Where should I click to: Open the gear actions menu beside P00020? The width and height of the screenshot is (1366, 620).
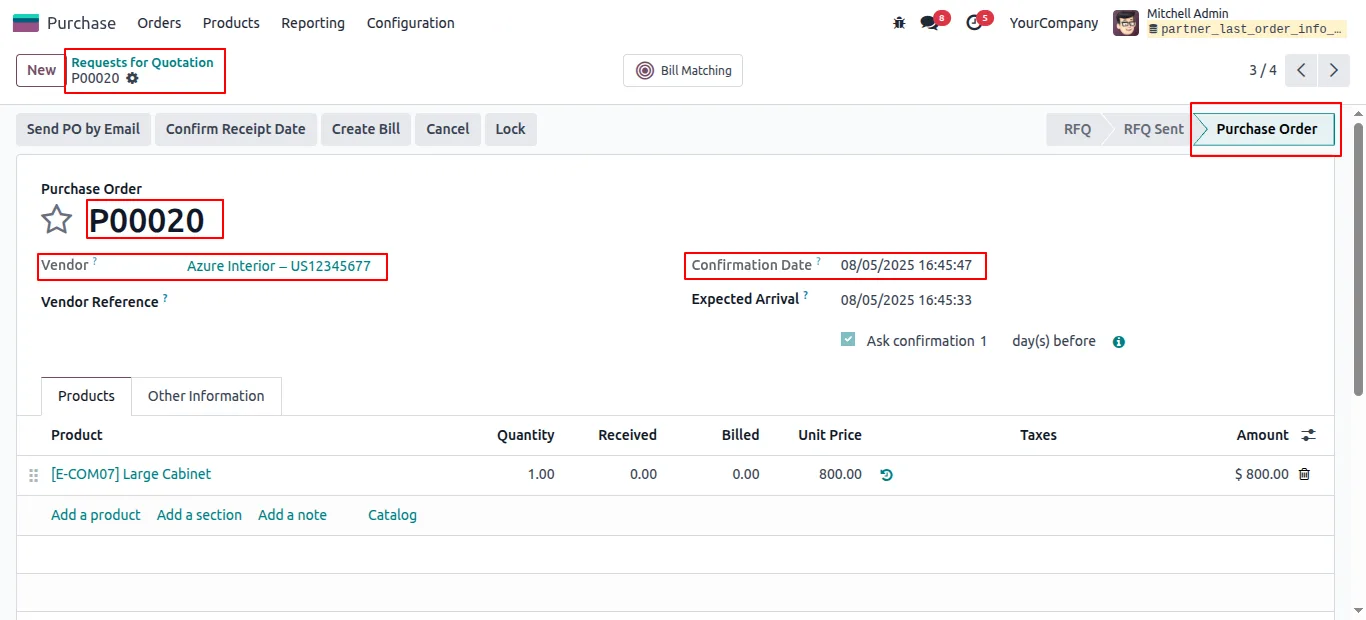tap(133, 78)
